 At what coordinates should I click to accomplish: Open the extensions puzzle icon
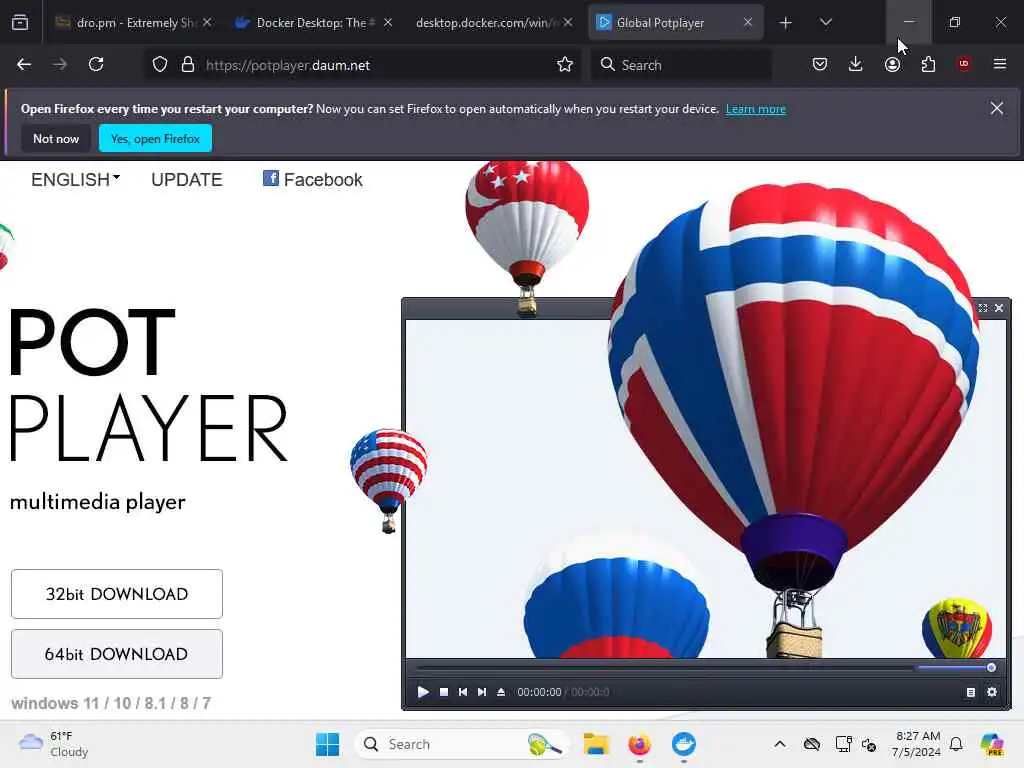click(x=928, y=64)
